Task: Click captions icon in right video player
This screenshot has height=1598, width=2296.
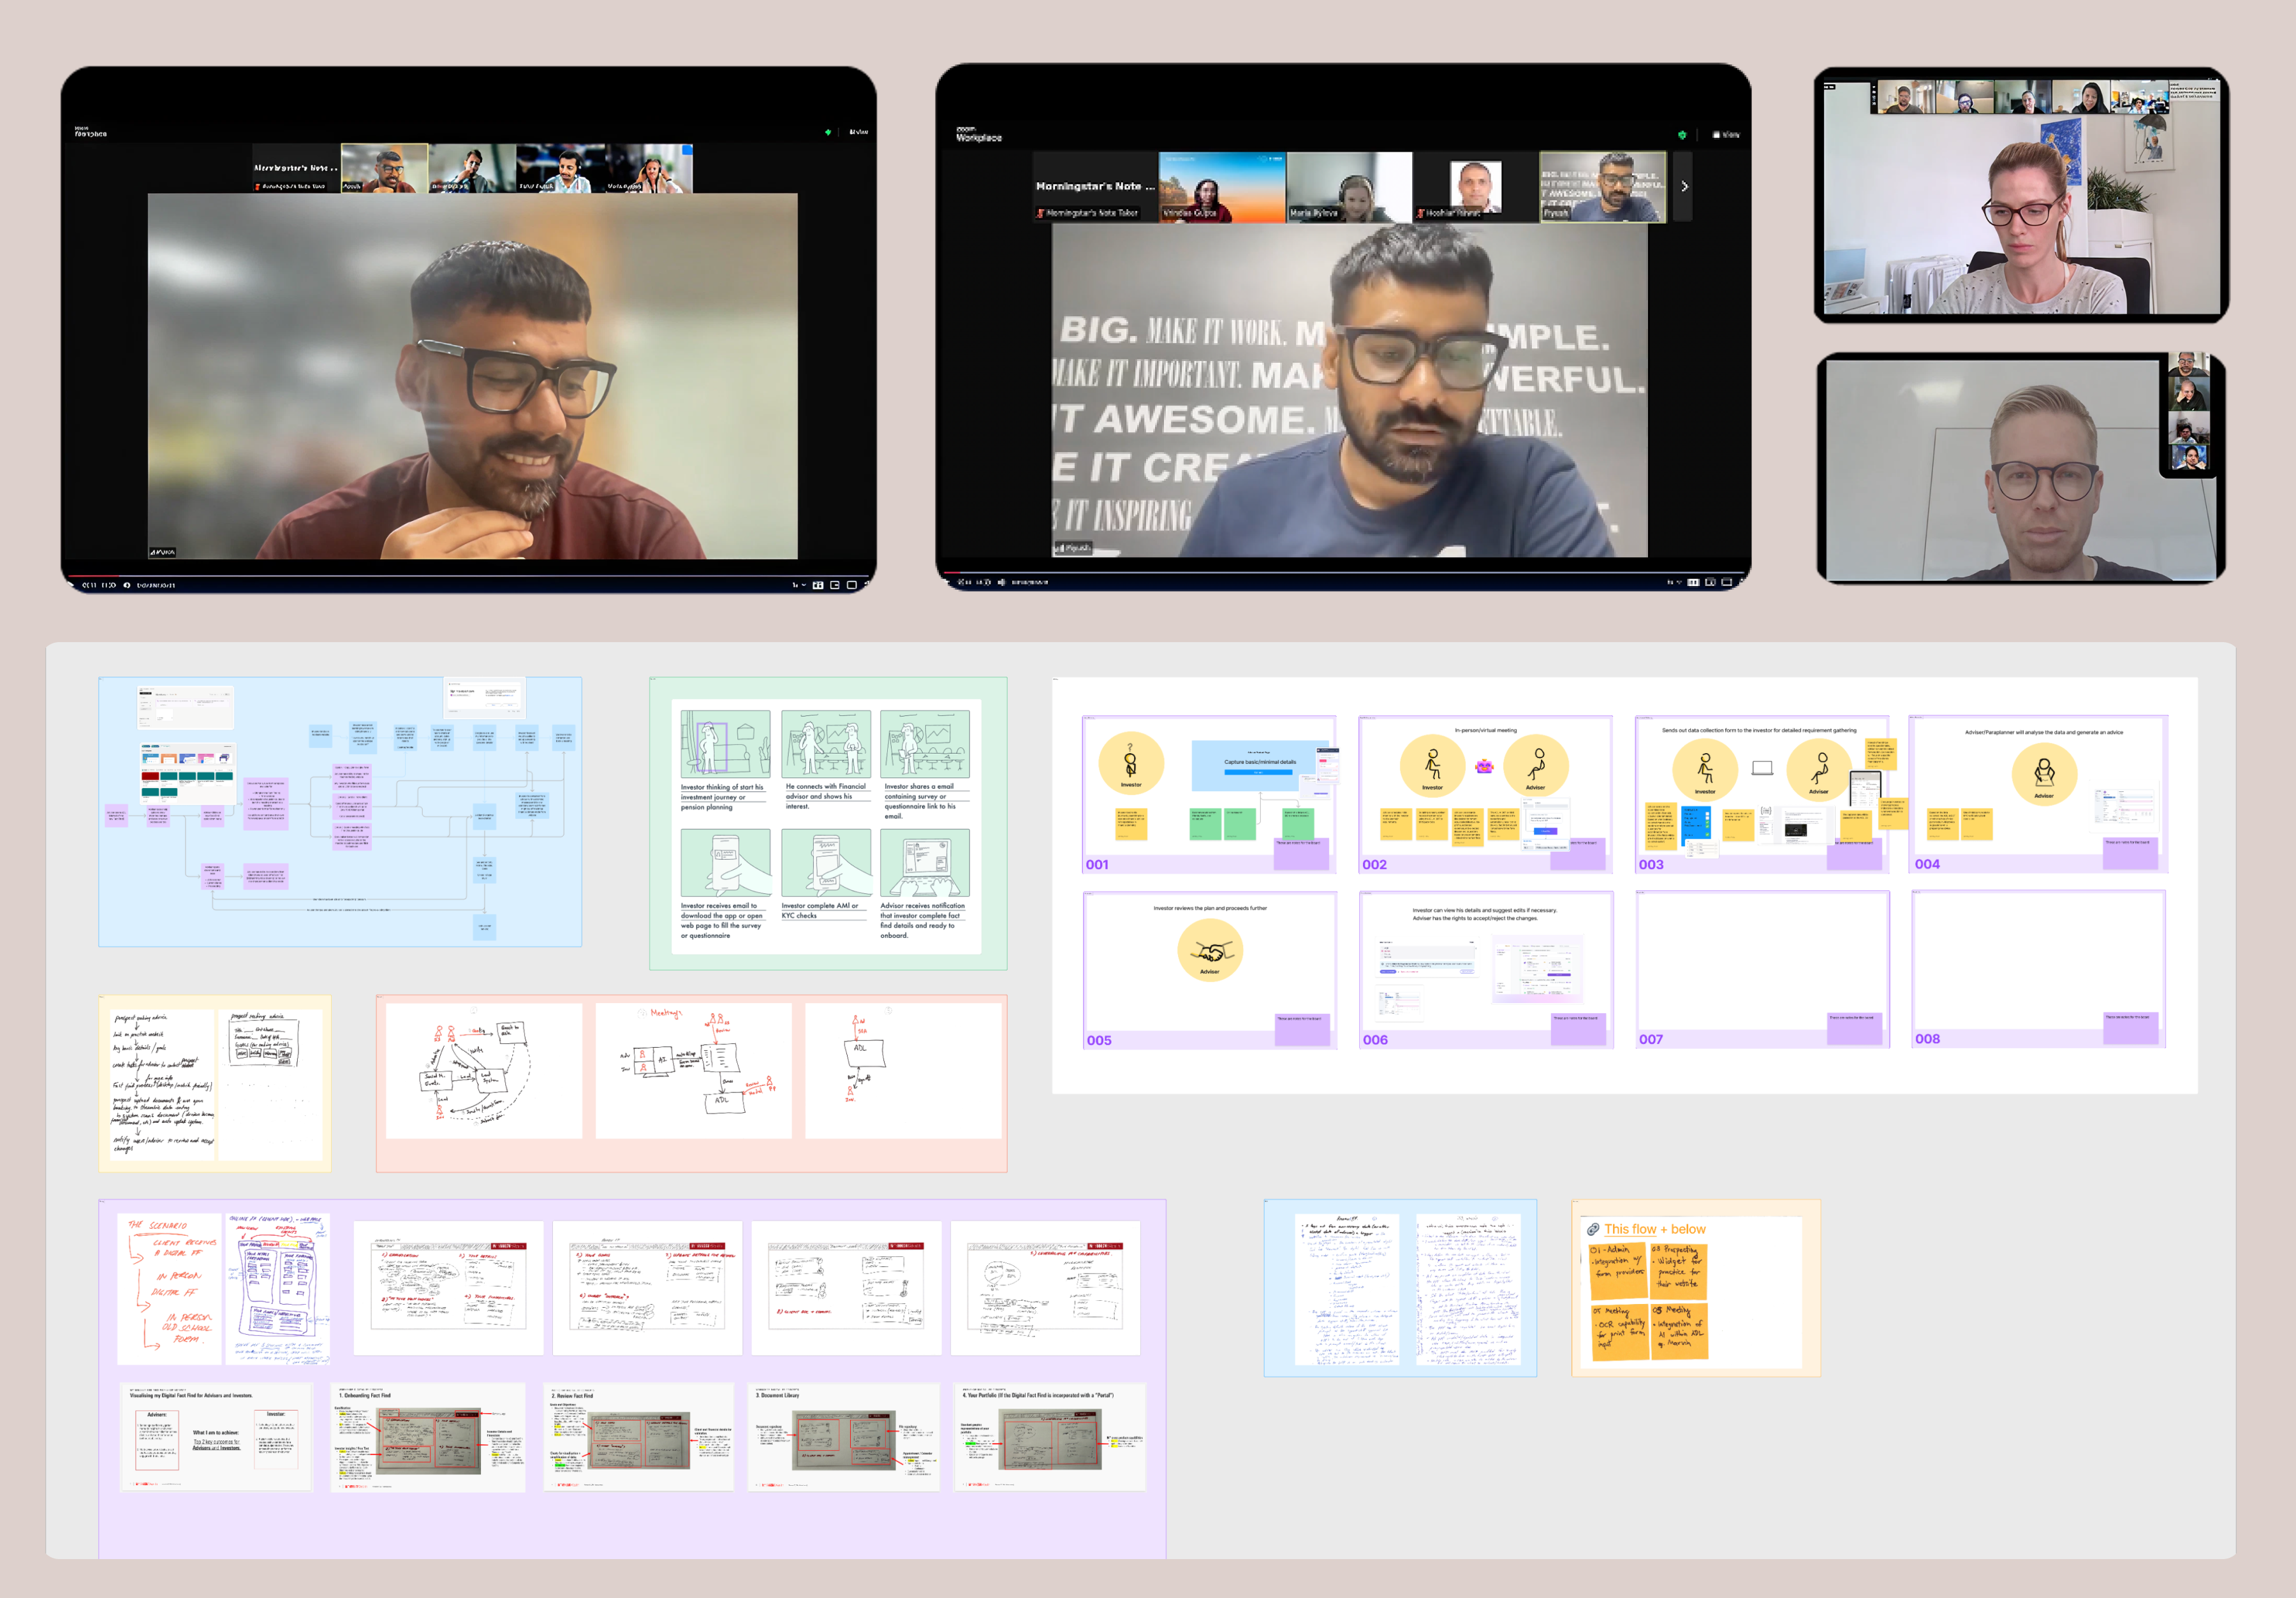Action: click(1693, 582)
